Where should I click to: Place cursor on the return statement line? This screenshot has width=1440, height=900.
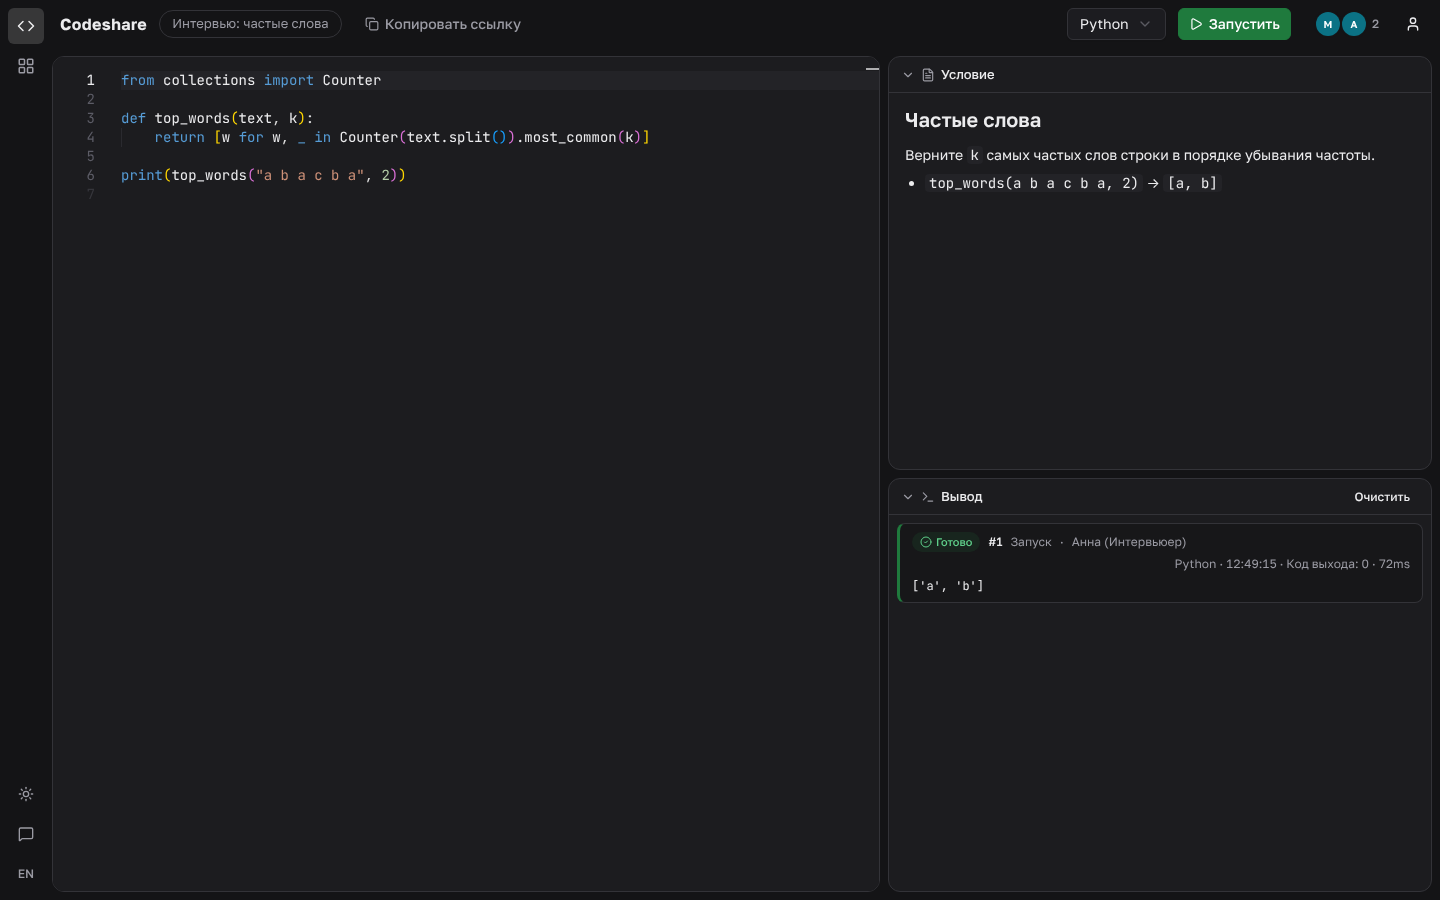pos(402,137)
